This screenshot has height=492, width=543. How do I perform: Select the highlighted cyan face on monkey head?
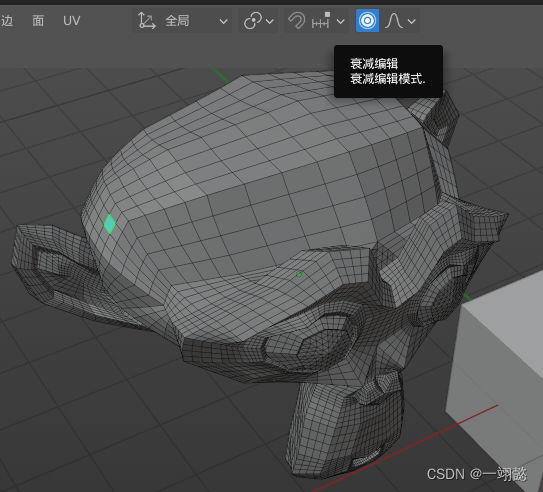pyautogui.click(x=110, y=224)
